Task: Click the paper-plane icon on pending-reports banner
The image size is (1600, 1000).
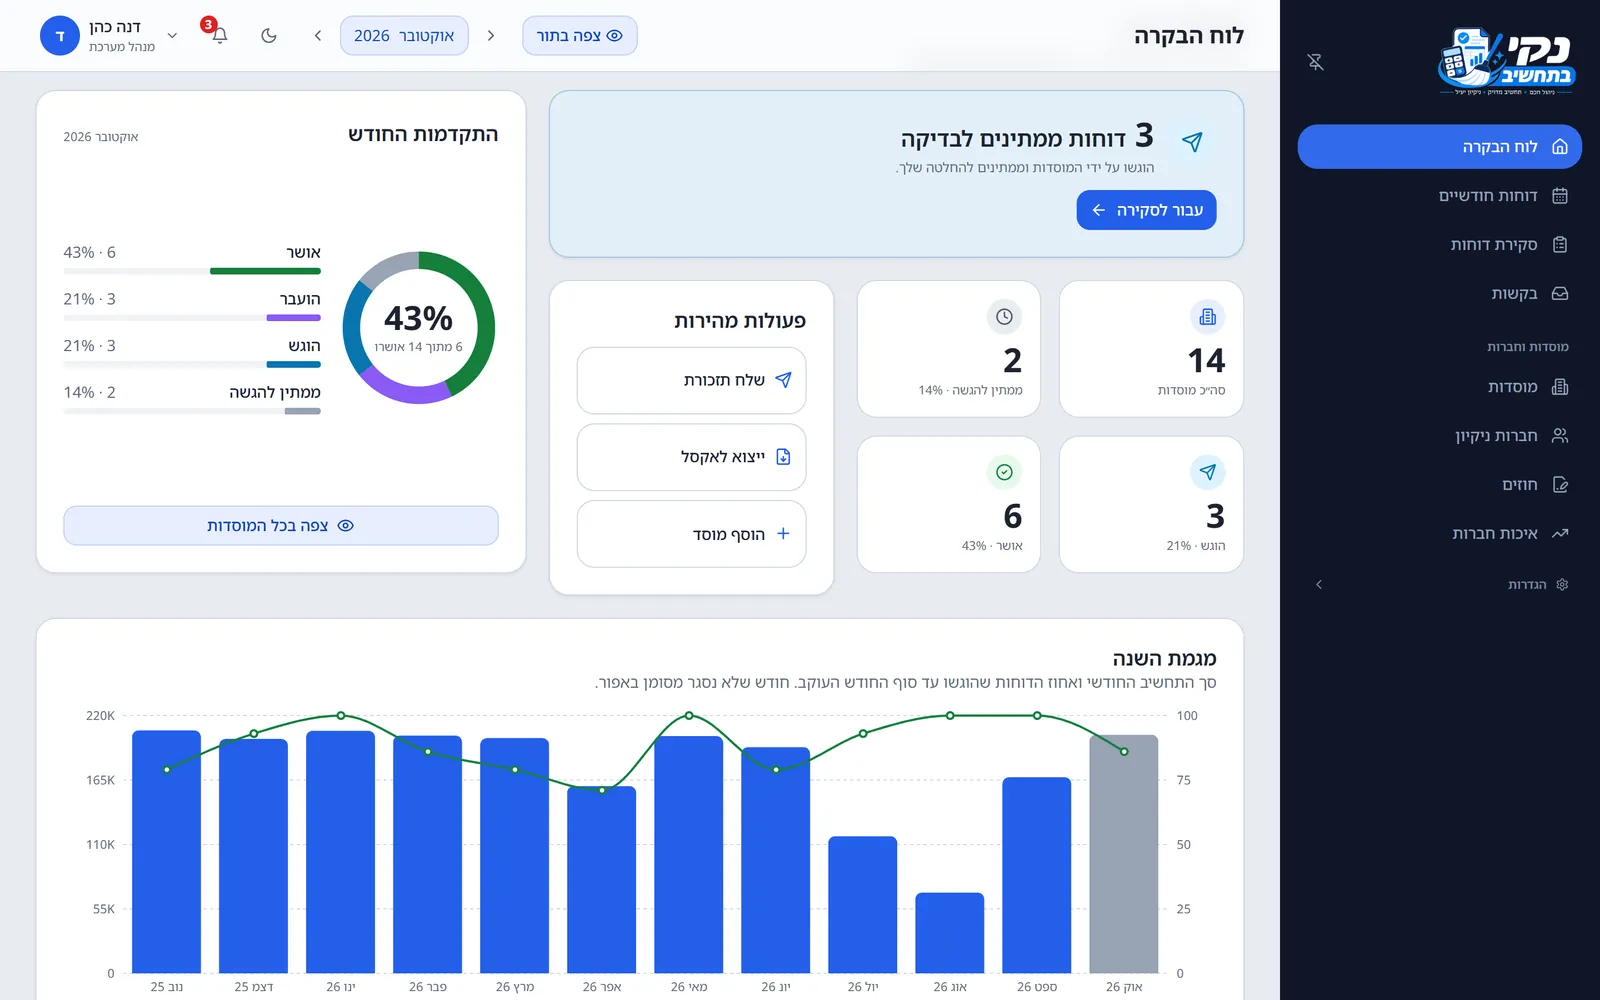Action: point(1192,141)
